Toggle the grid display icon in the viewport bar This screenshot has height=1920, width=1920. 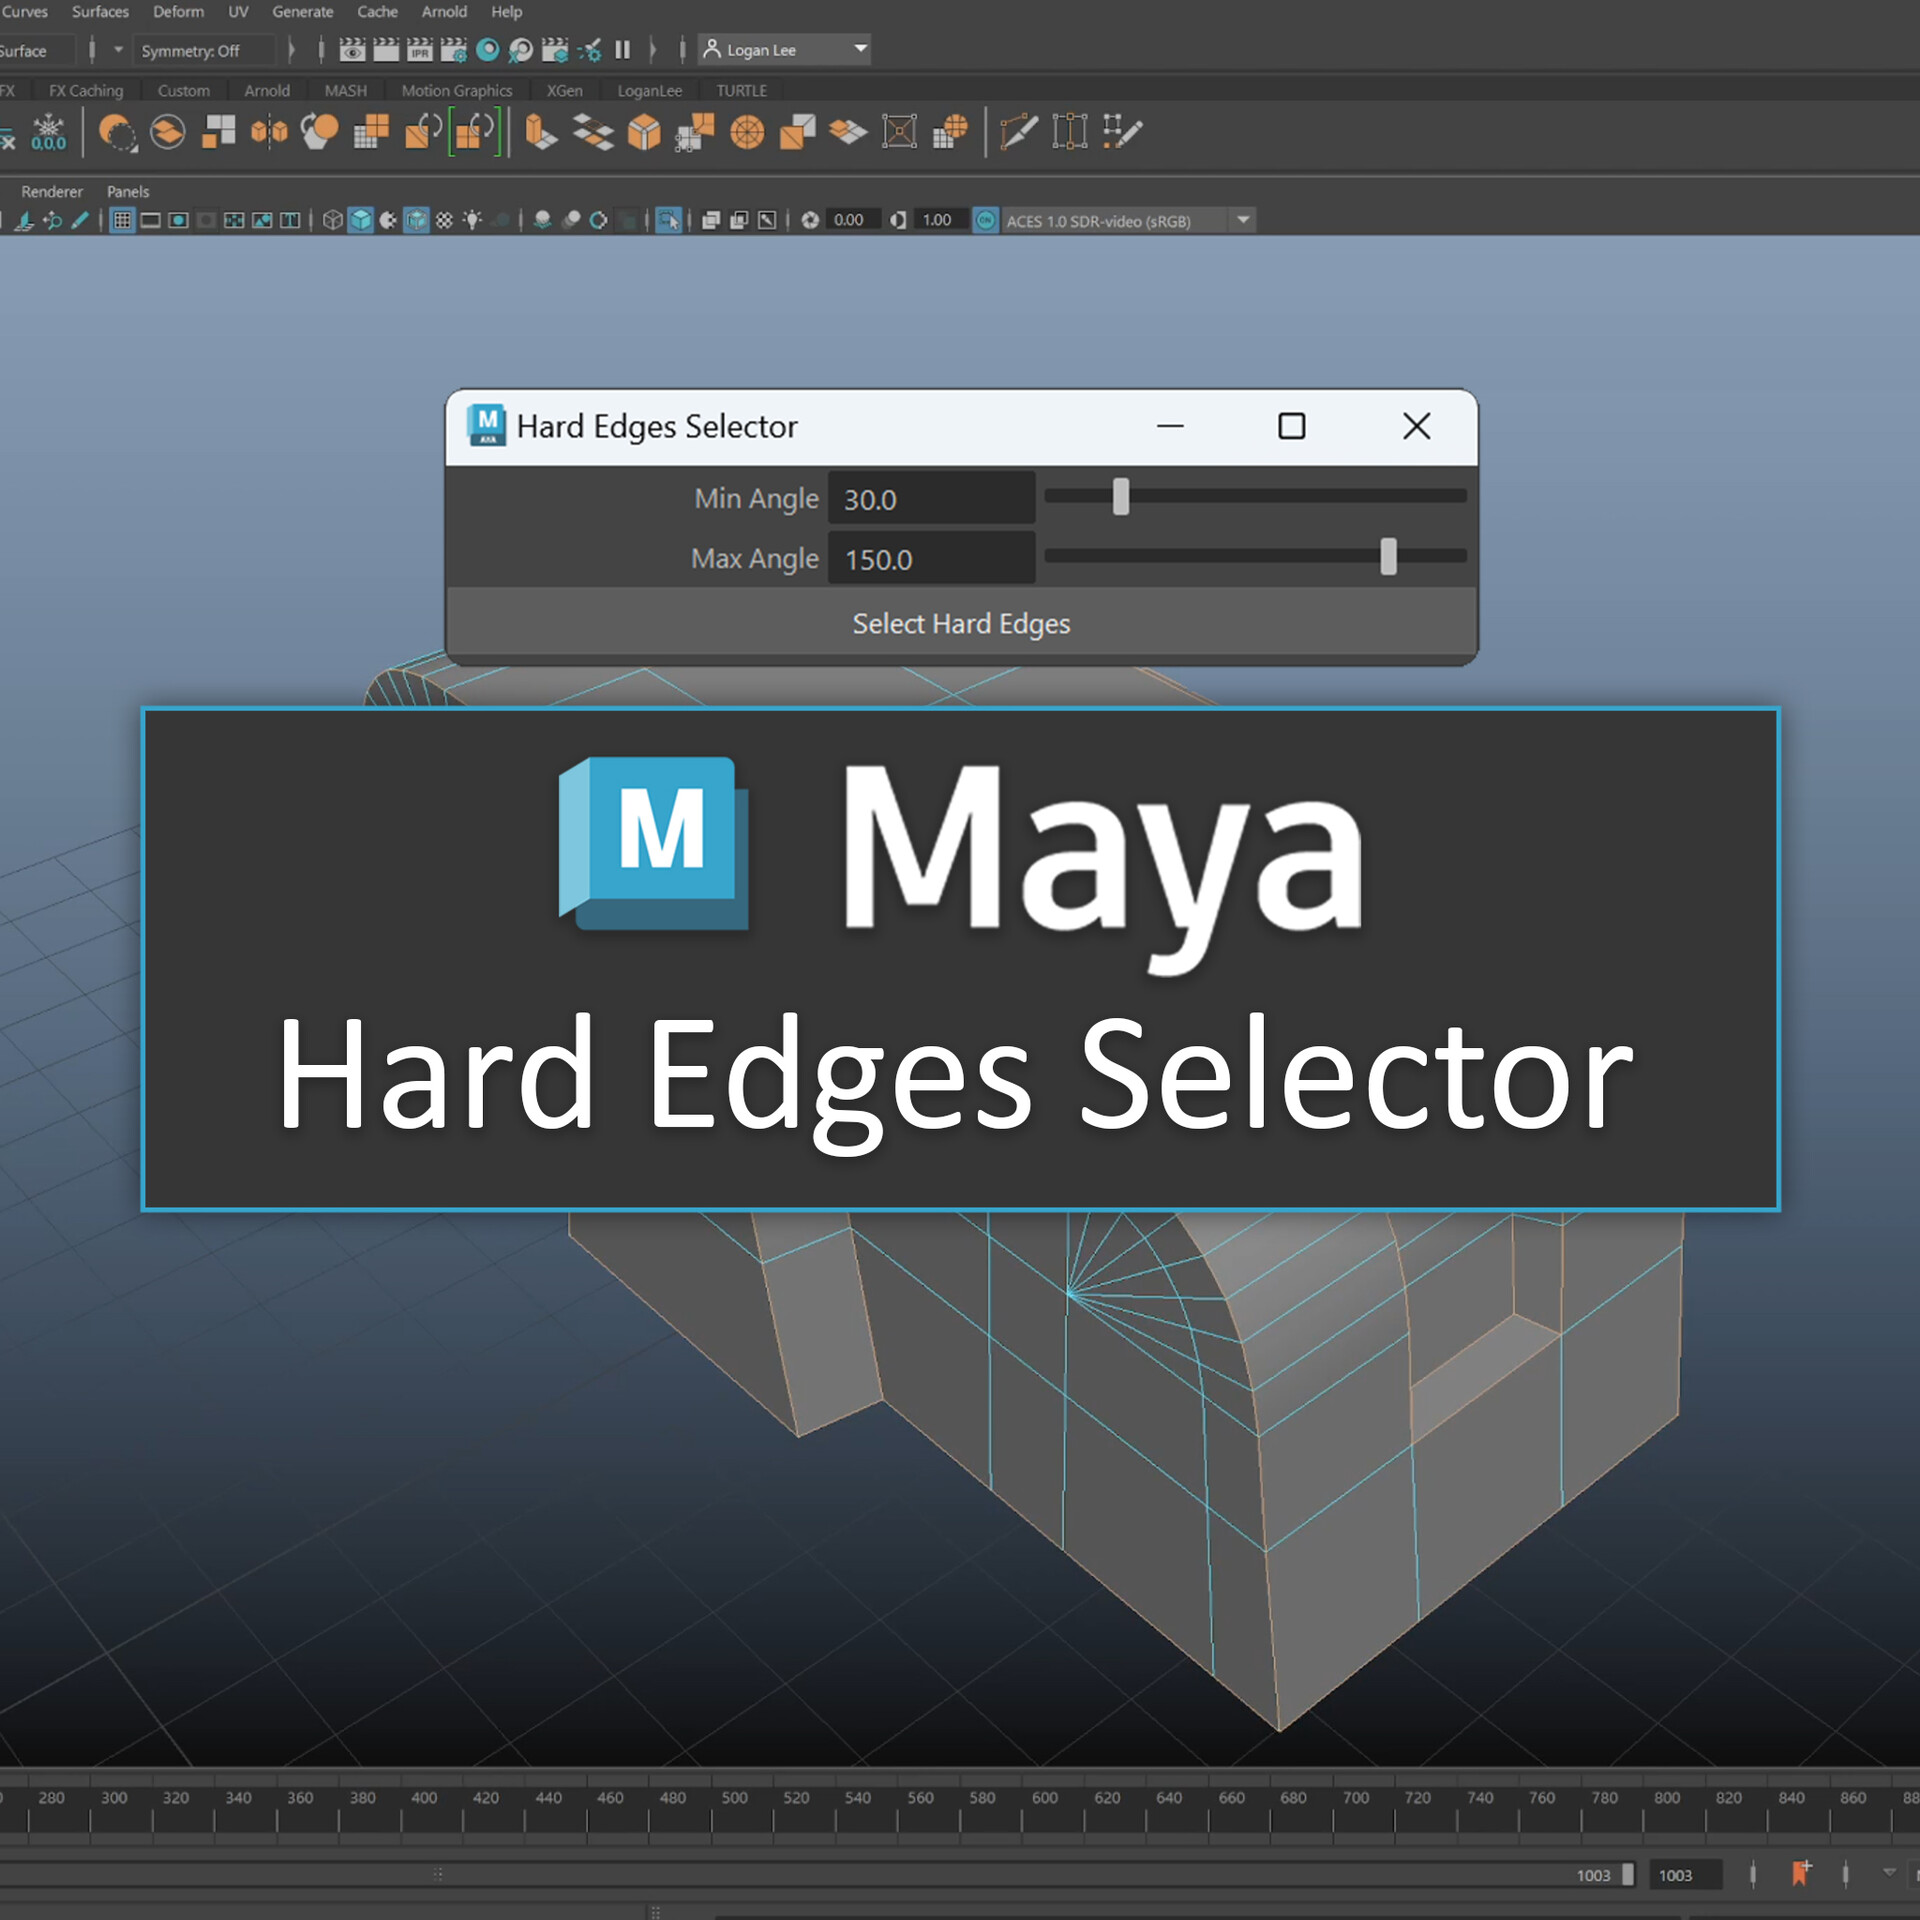point(123,220)
